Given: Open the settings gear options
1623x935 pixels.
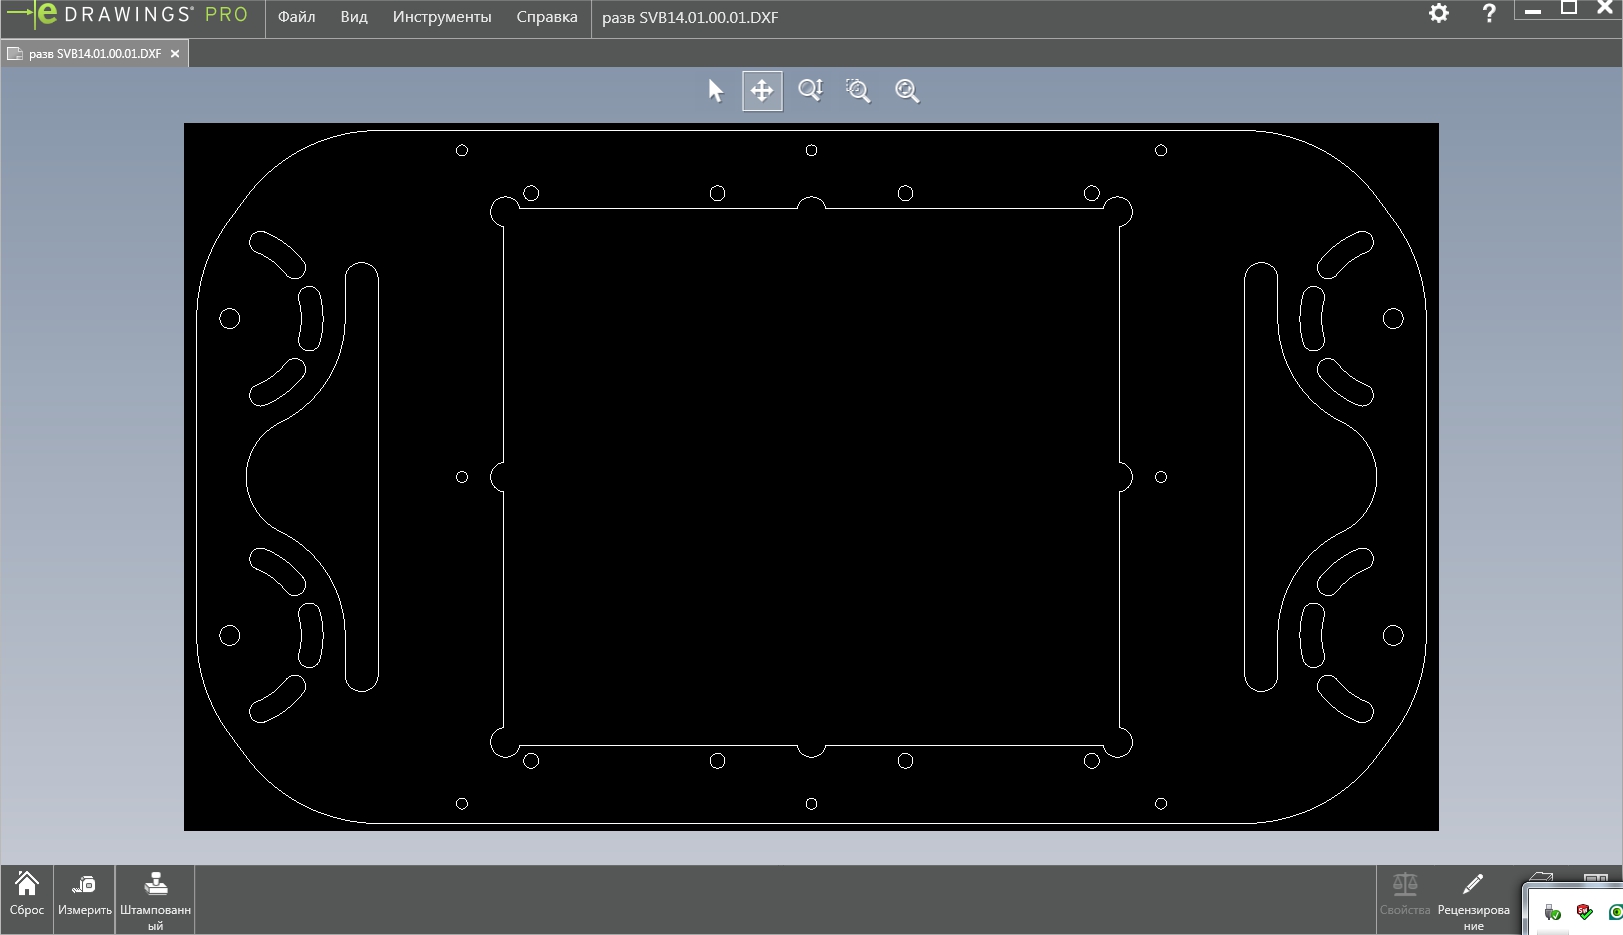Looking at the screenshot, I should coord(1438,13).
